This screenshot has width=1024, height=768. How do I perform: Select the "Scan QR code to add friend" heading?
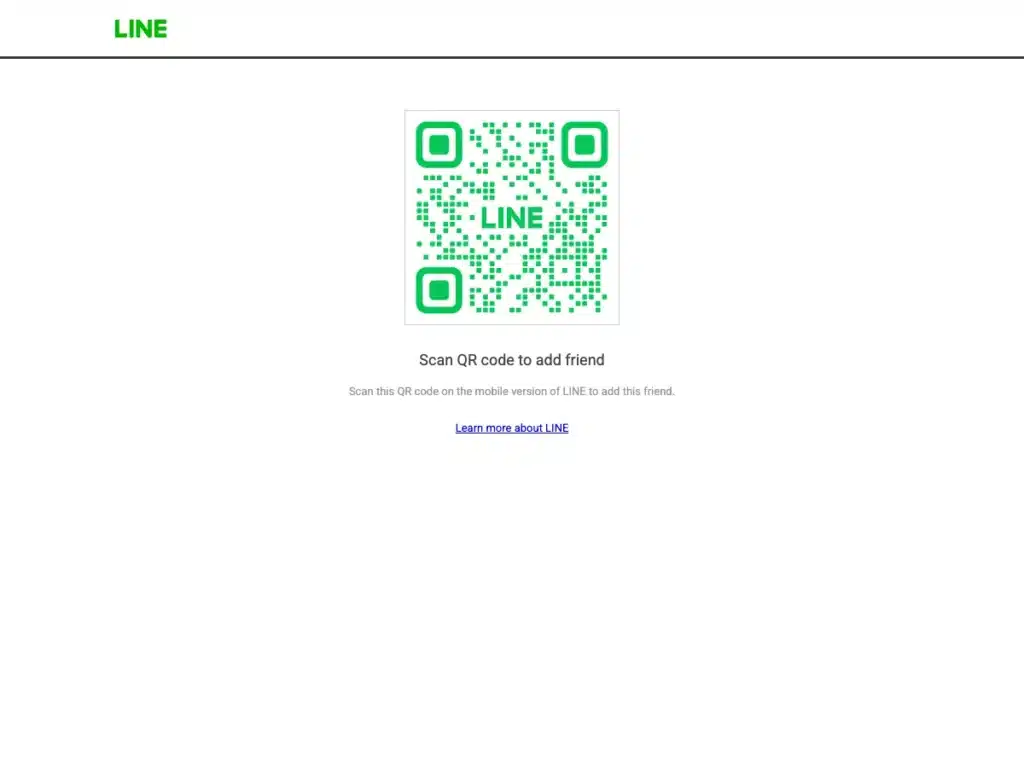(511, 360)
